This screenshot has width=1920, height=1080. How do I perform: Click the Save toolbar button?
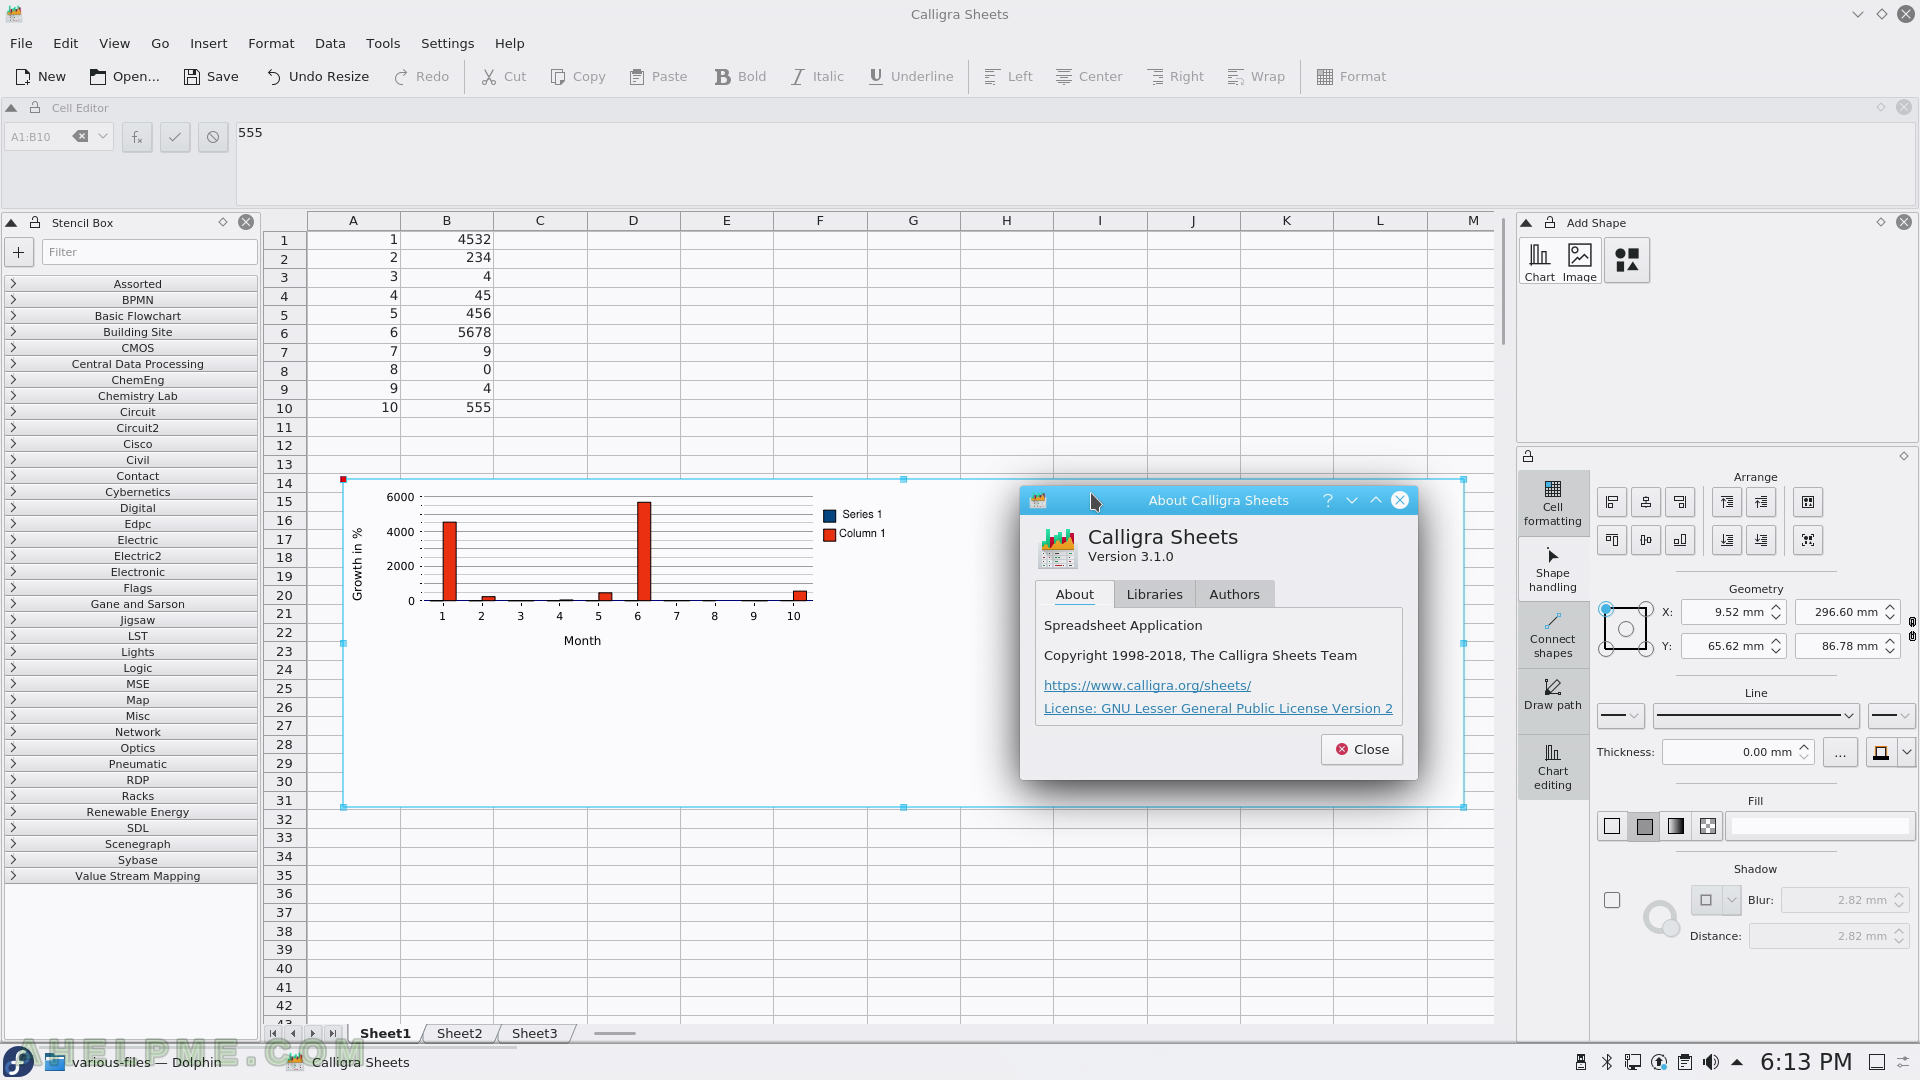[x=211, y=76]
